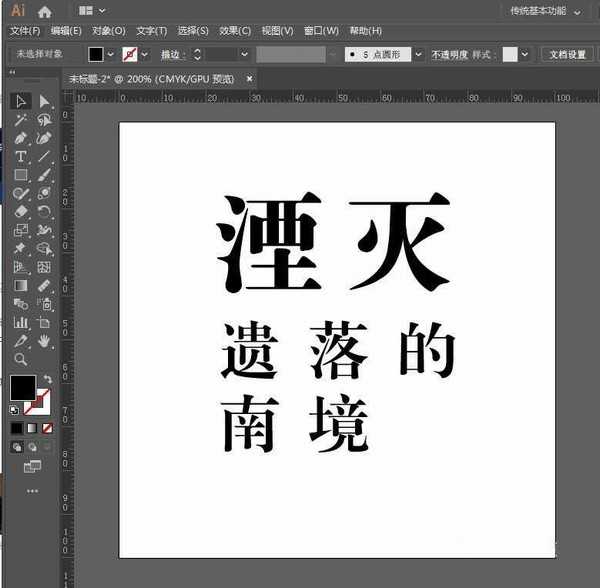Select the Rectangle tool
This screenshot has height=588, width=600.
pos(20,175)
